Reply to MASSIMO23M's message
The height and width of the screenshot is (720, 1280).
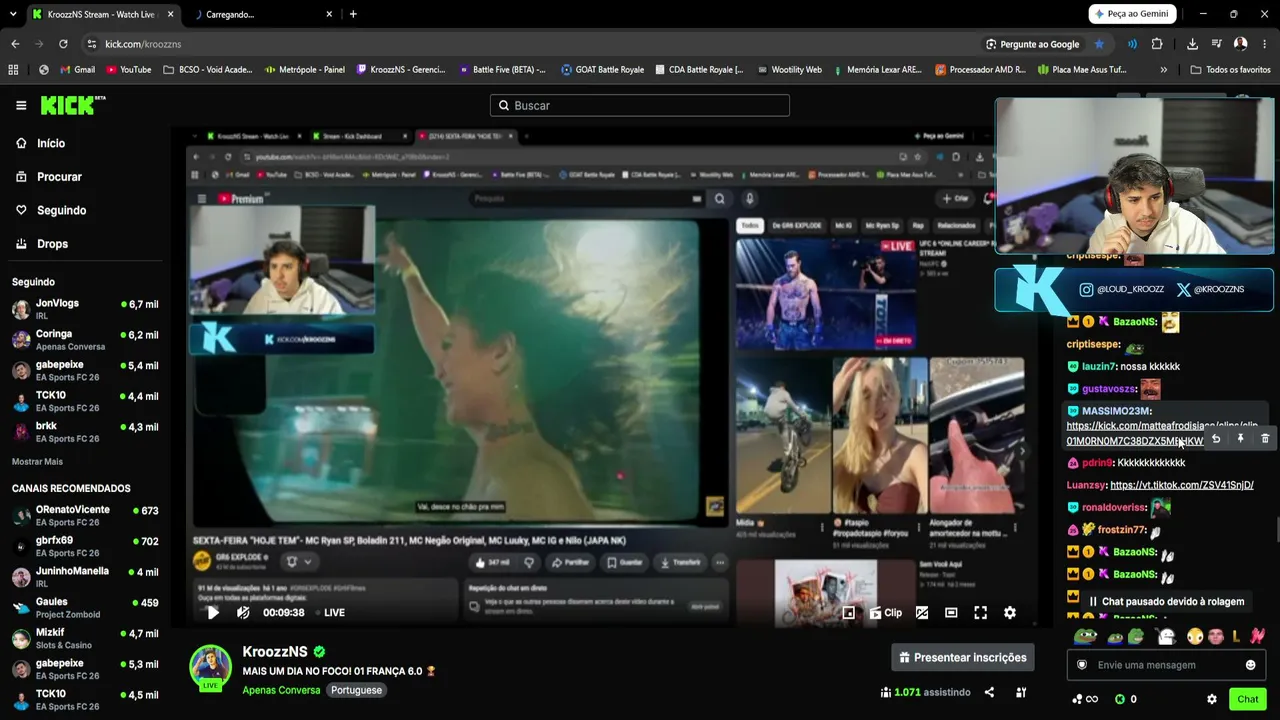click(x=1216, y=438)
